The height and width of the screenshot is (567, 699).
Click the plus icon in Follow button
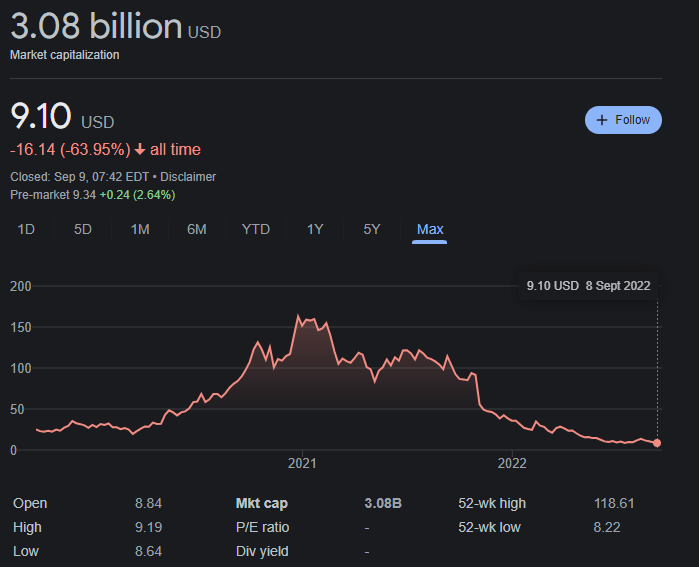pyautogui.click(x=602, y=120)
